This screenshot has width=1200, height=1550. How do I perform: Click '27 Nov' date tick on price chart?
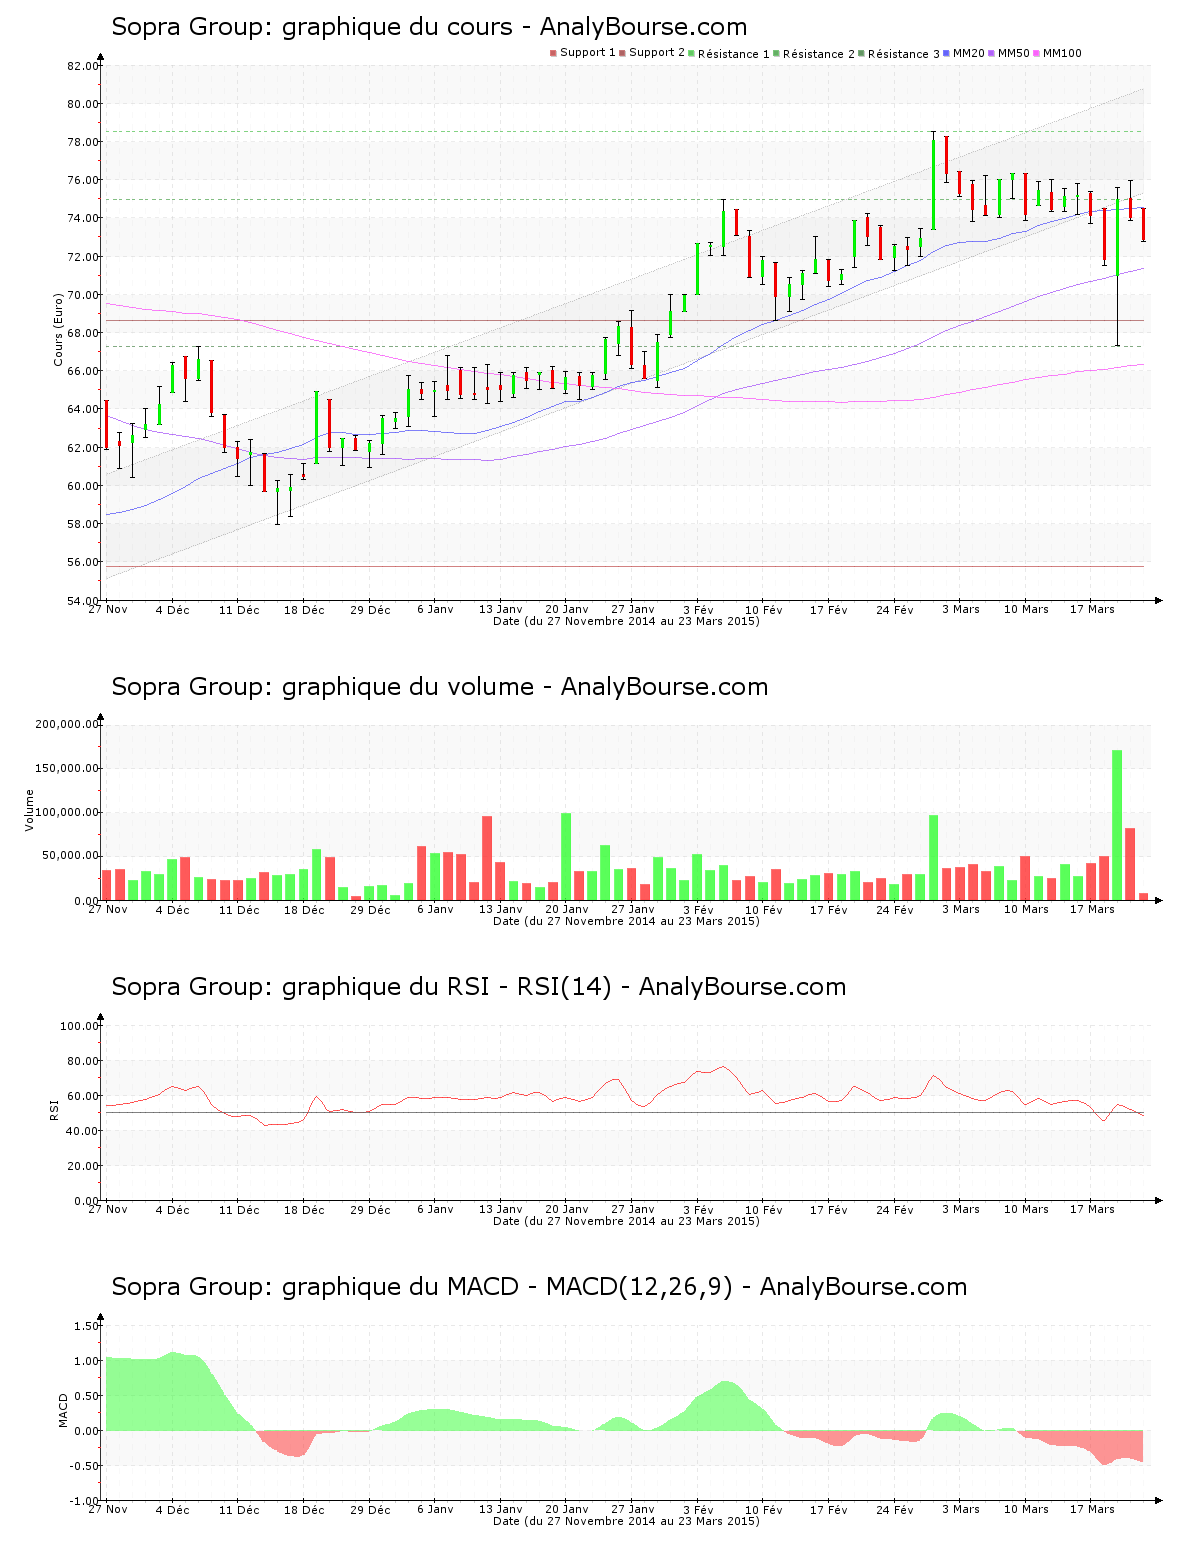click(x=108, y=609)
